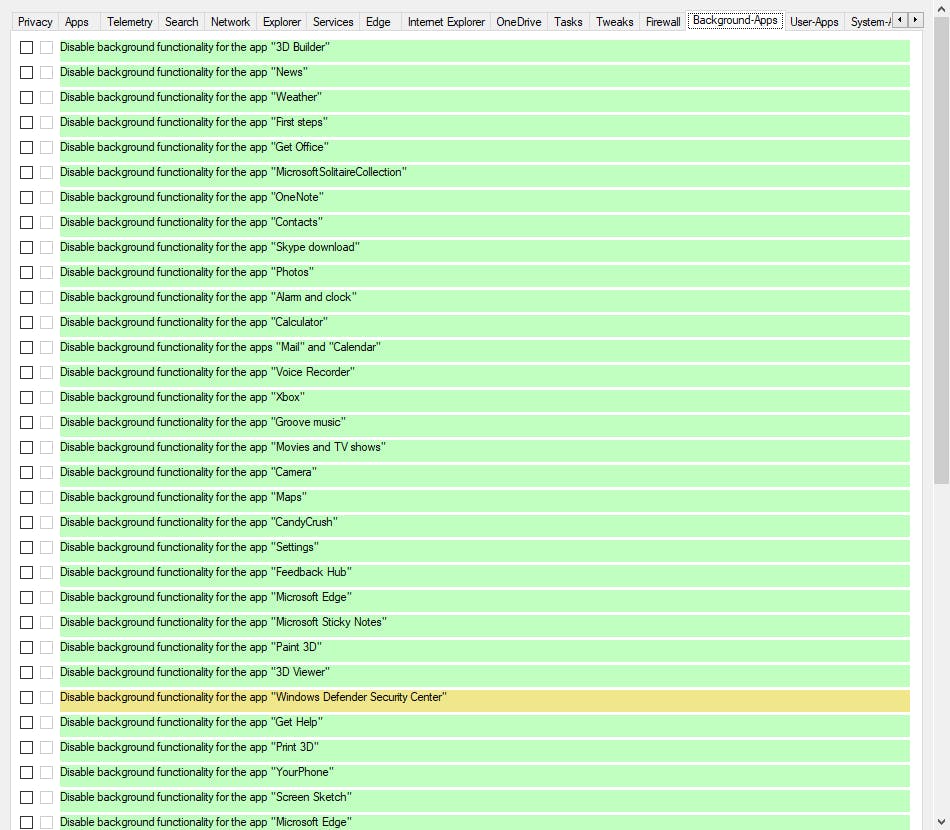The width and height of the screenshot is (950, 830).
Task: Switch to the Tasks tab
Action: pyautogui.click(x=568, y=22)
